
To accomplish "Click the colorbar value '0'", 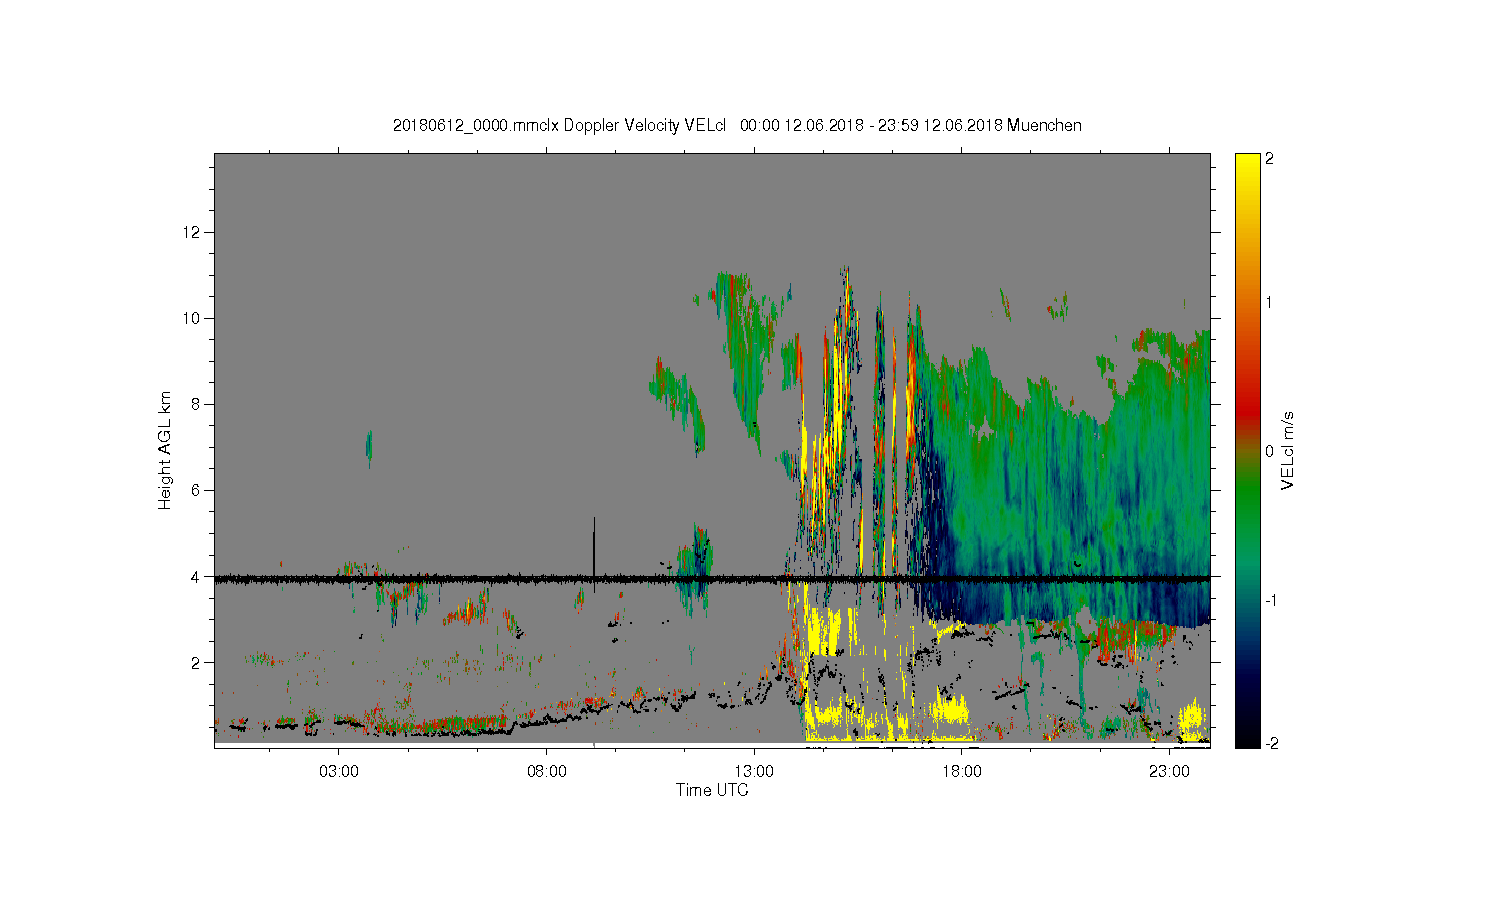I will coord(1269,451).
